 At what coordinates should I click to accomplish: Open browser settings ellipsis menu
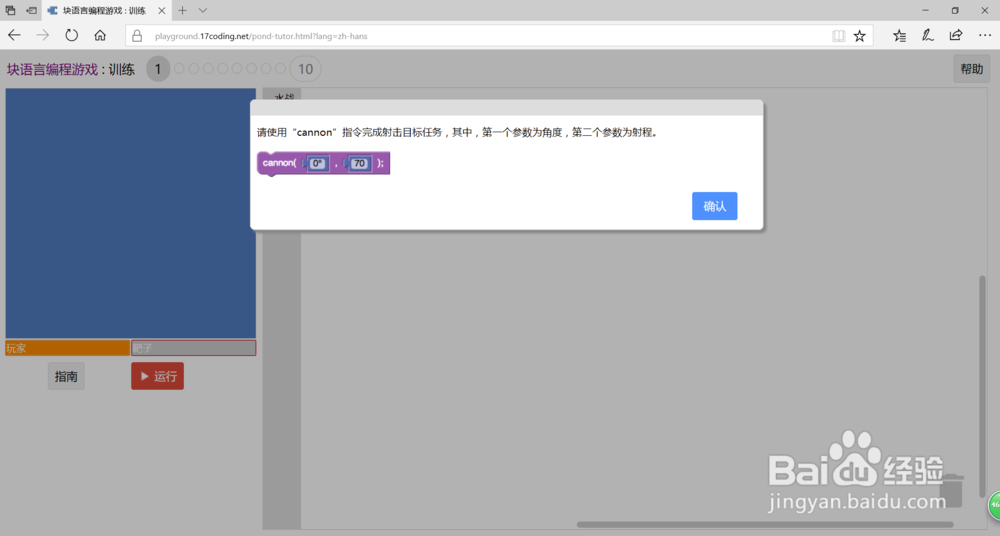tap(985, 36)
